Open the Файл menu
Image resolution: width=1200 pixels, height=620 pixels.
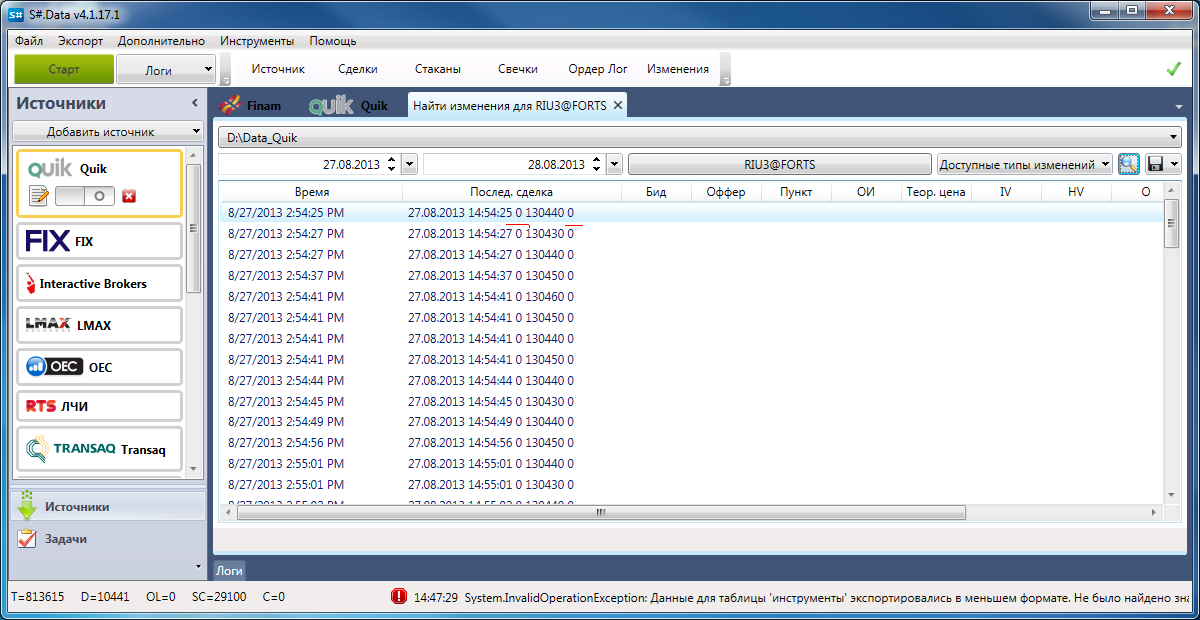pyautogui.click(x=29, y=41)
